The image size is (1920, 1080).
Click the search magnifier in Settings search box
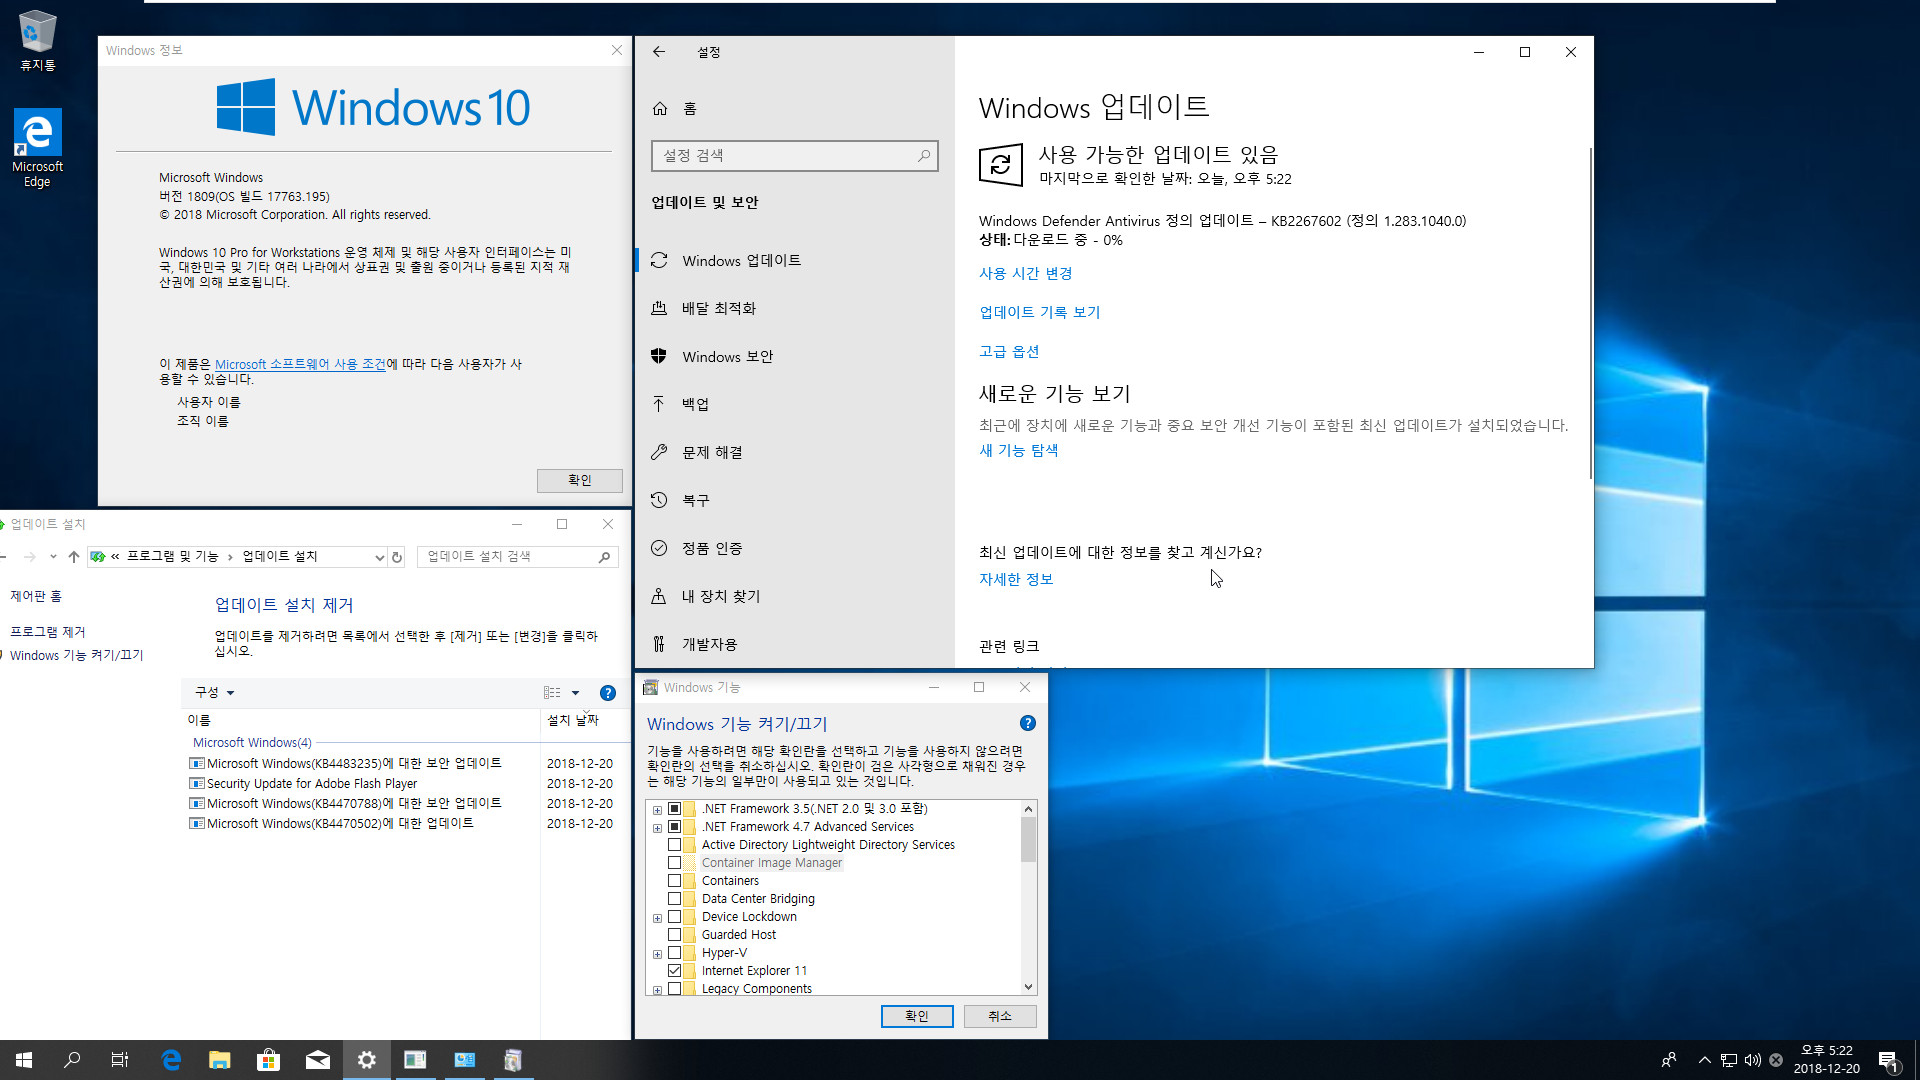click(x=924, y=155)
